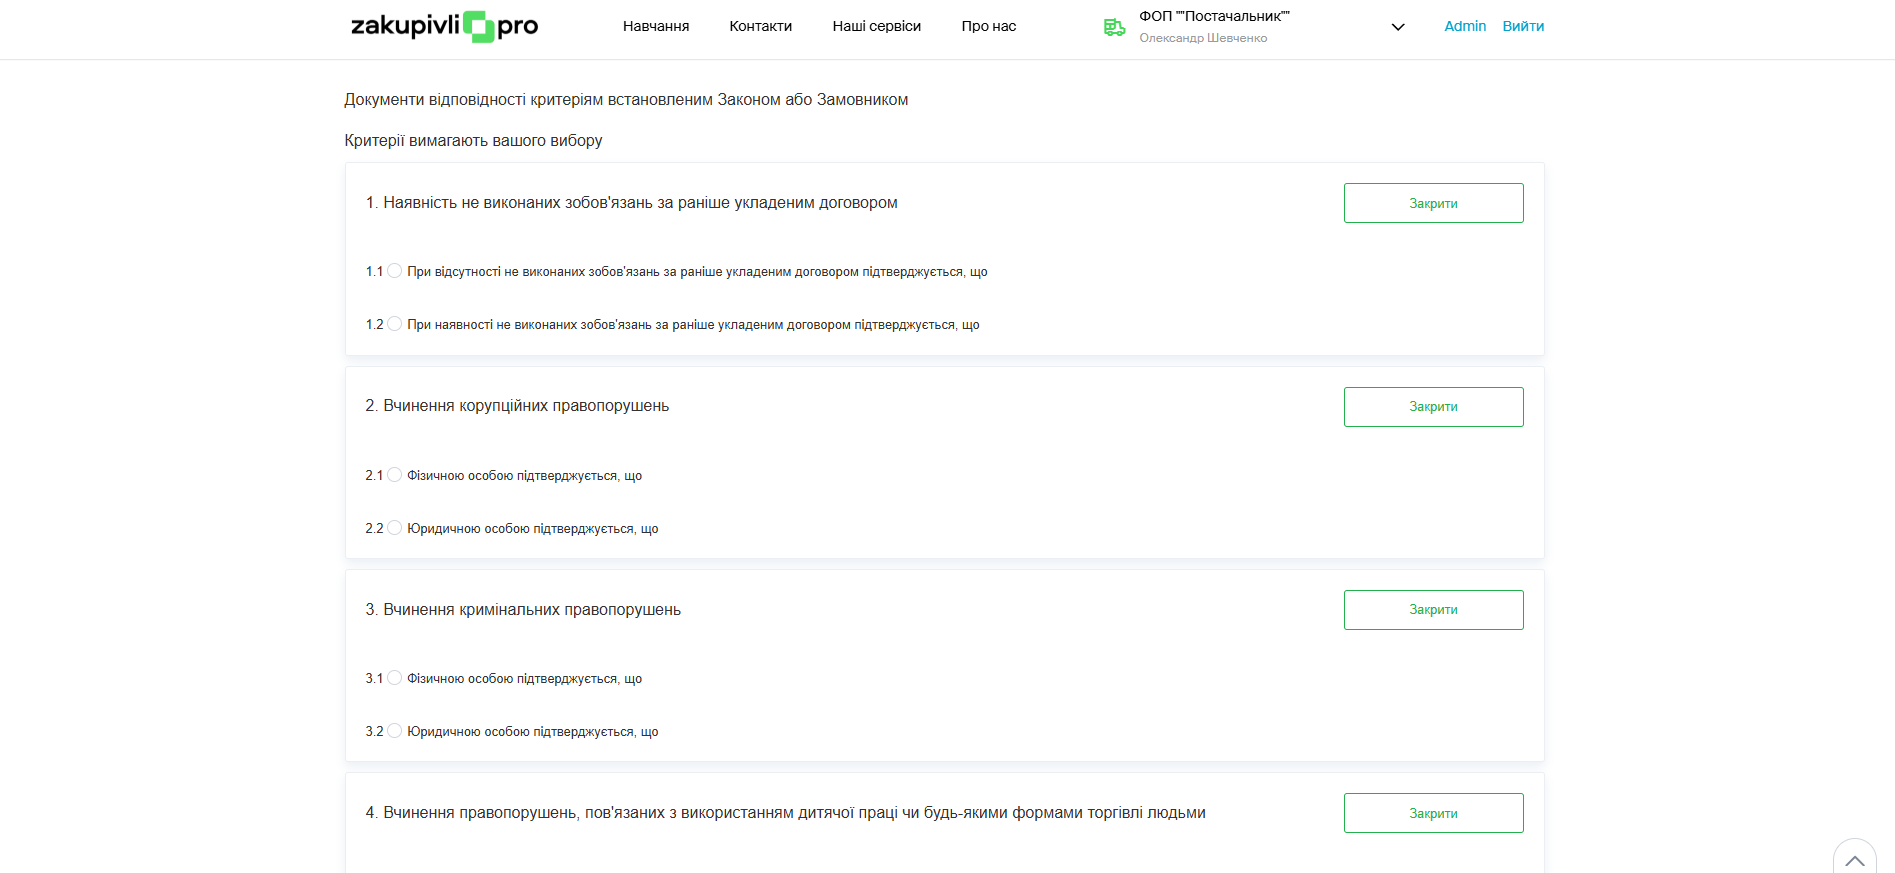Choose option 2.1 Фізичною особою
Screen dimensions: 1895x873
coord(395,475)
